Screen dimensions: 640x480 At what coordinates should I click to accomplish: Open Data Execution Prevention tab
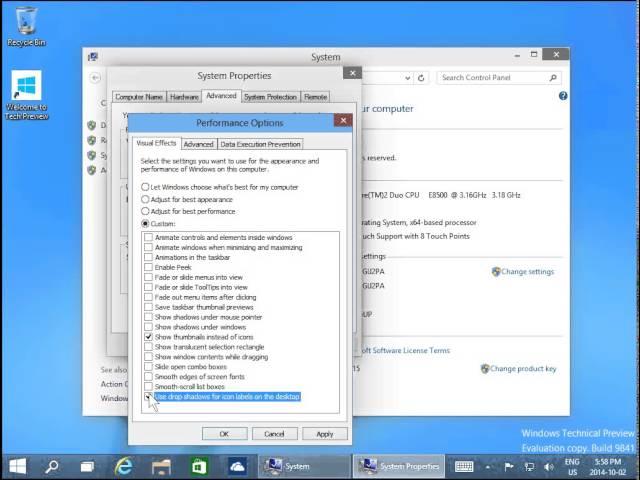pos(260,144)
